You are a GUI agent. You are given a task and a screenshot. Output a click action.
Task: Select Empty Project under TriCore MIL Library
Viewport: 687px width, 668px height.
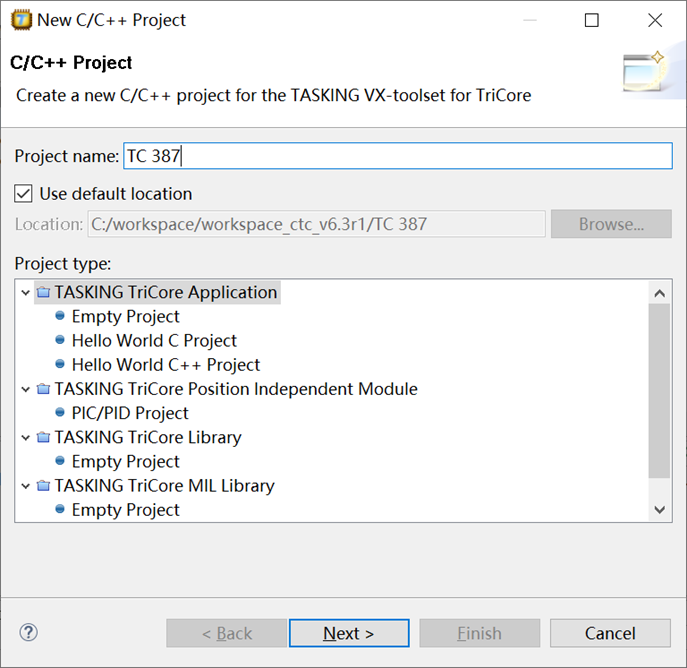click(125, 510)
